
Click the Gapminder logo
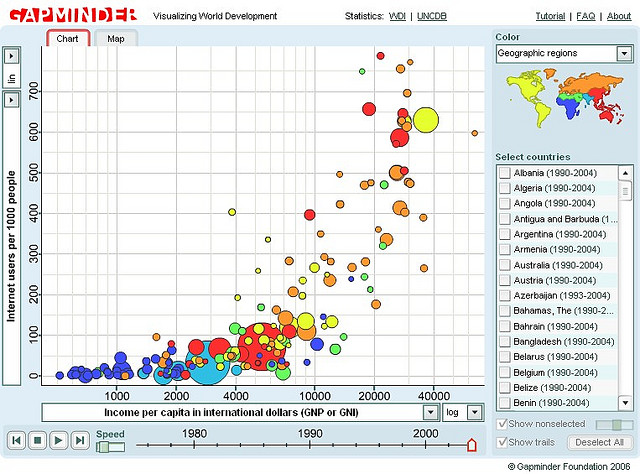71,15
